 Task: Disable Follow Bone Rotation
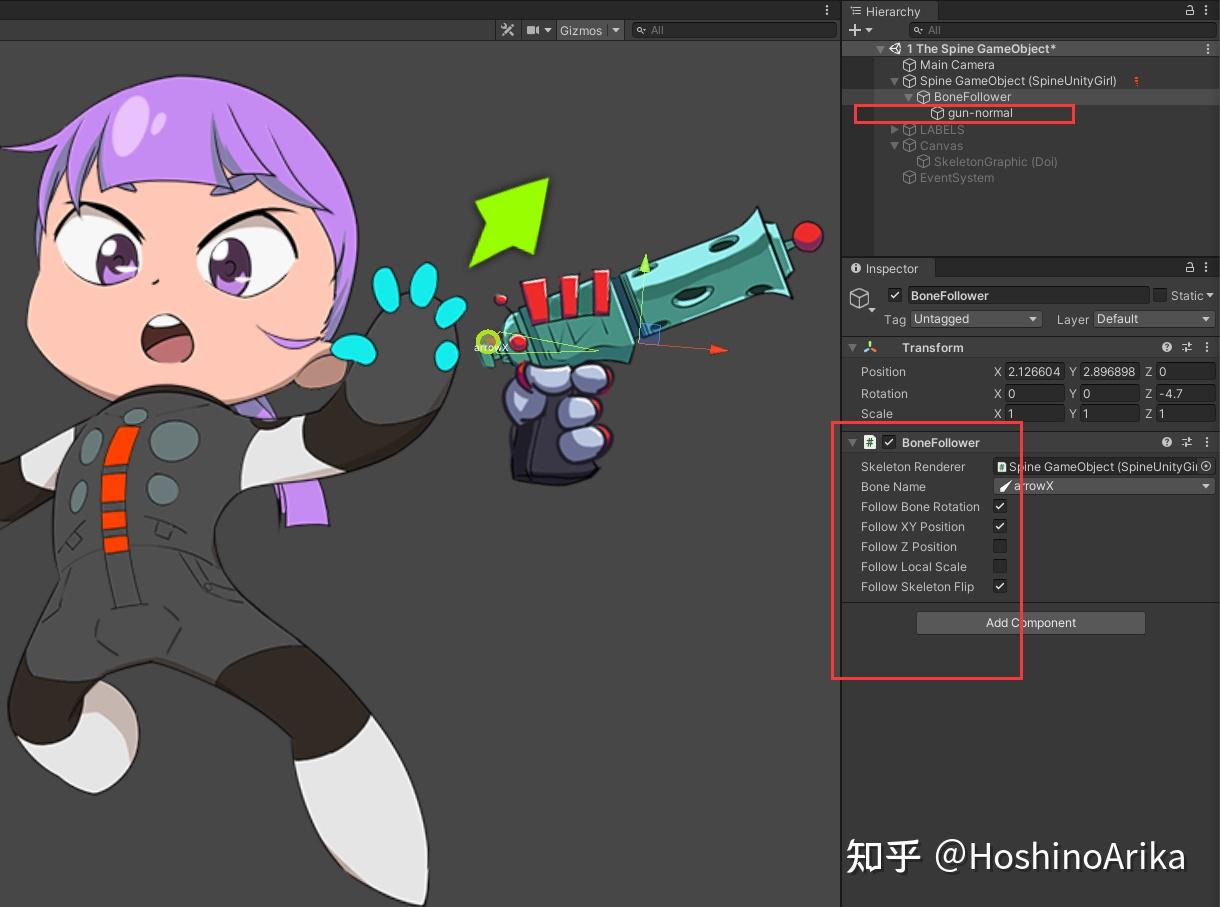click(x=999, y=506)
